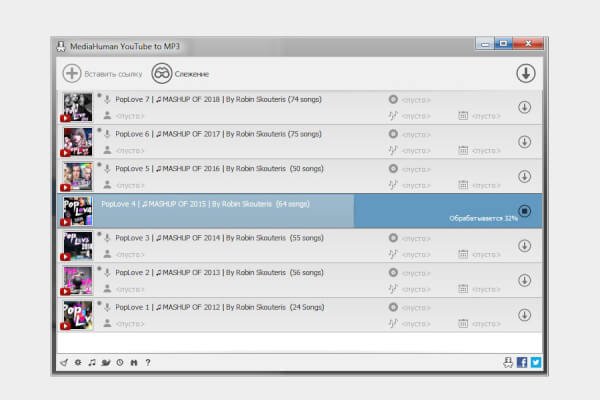600x400 pixels.
Task: Click the broom clear-list icon in status bar
Action: point(64,362)
